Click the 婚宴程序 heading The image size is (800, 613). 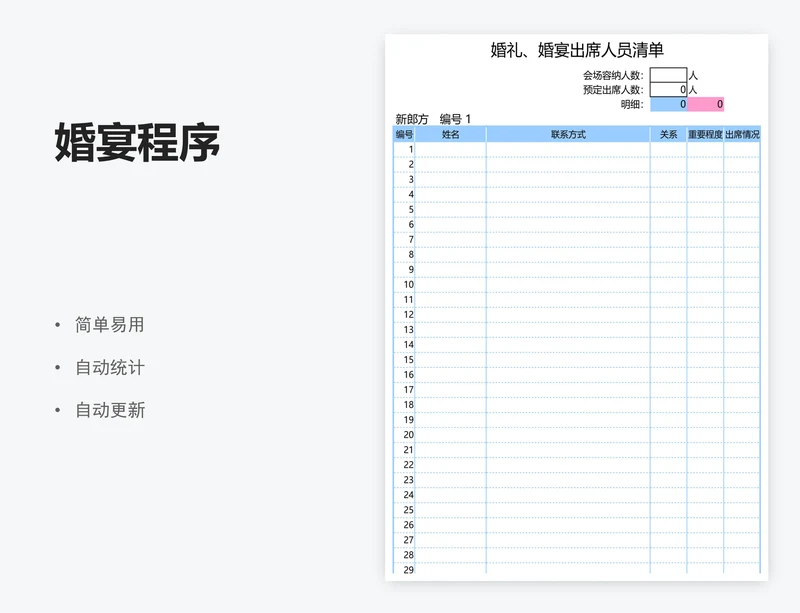point(137,142)
